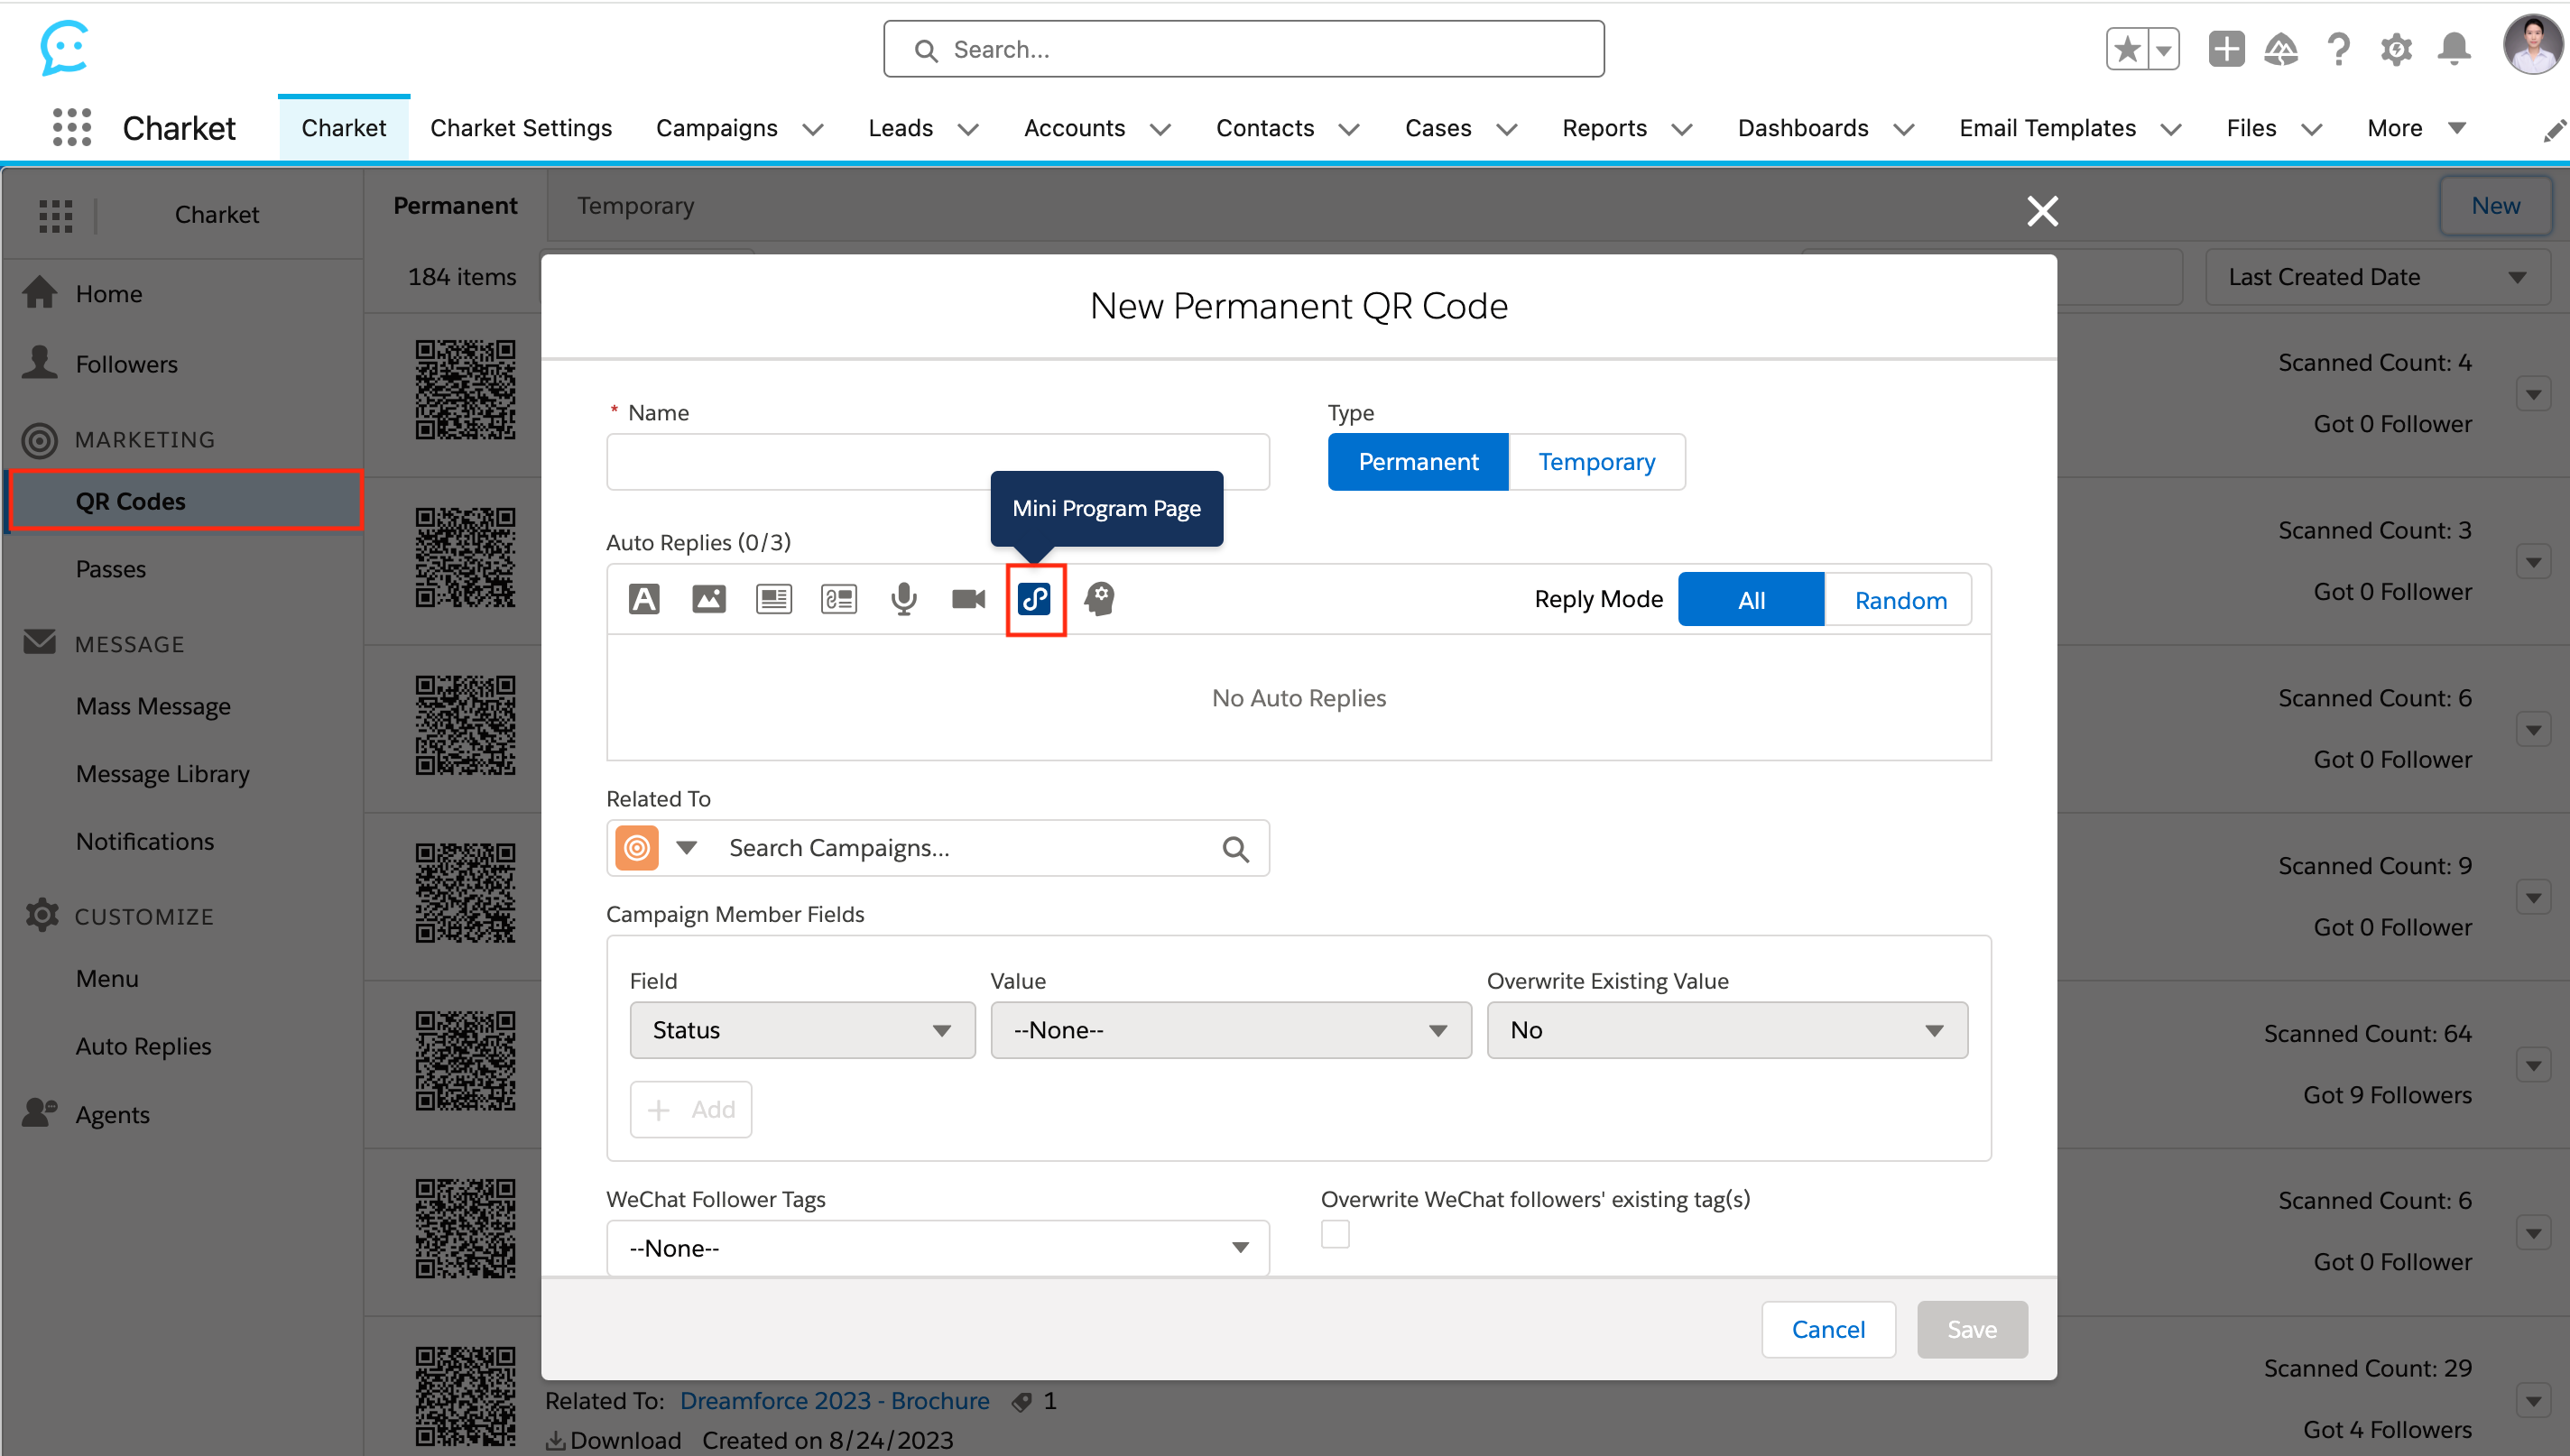This screenshot has height=1456, width=2570.
Task: Click the Add field button
Action: [691, 1110]
